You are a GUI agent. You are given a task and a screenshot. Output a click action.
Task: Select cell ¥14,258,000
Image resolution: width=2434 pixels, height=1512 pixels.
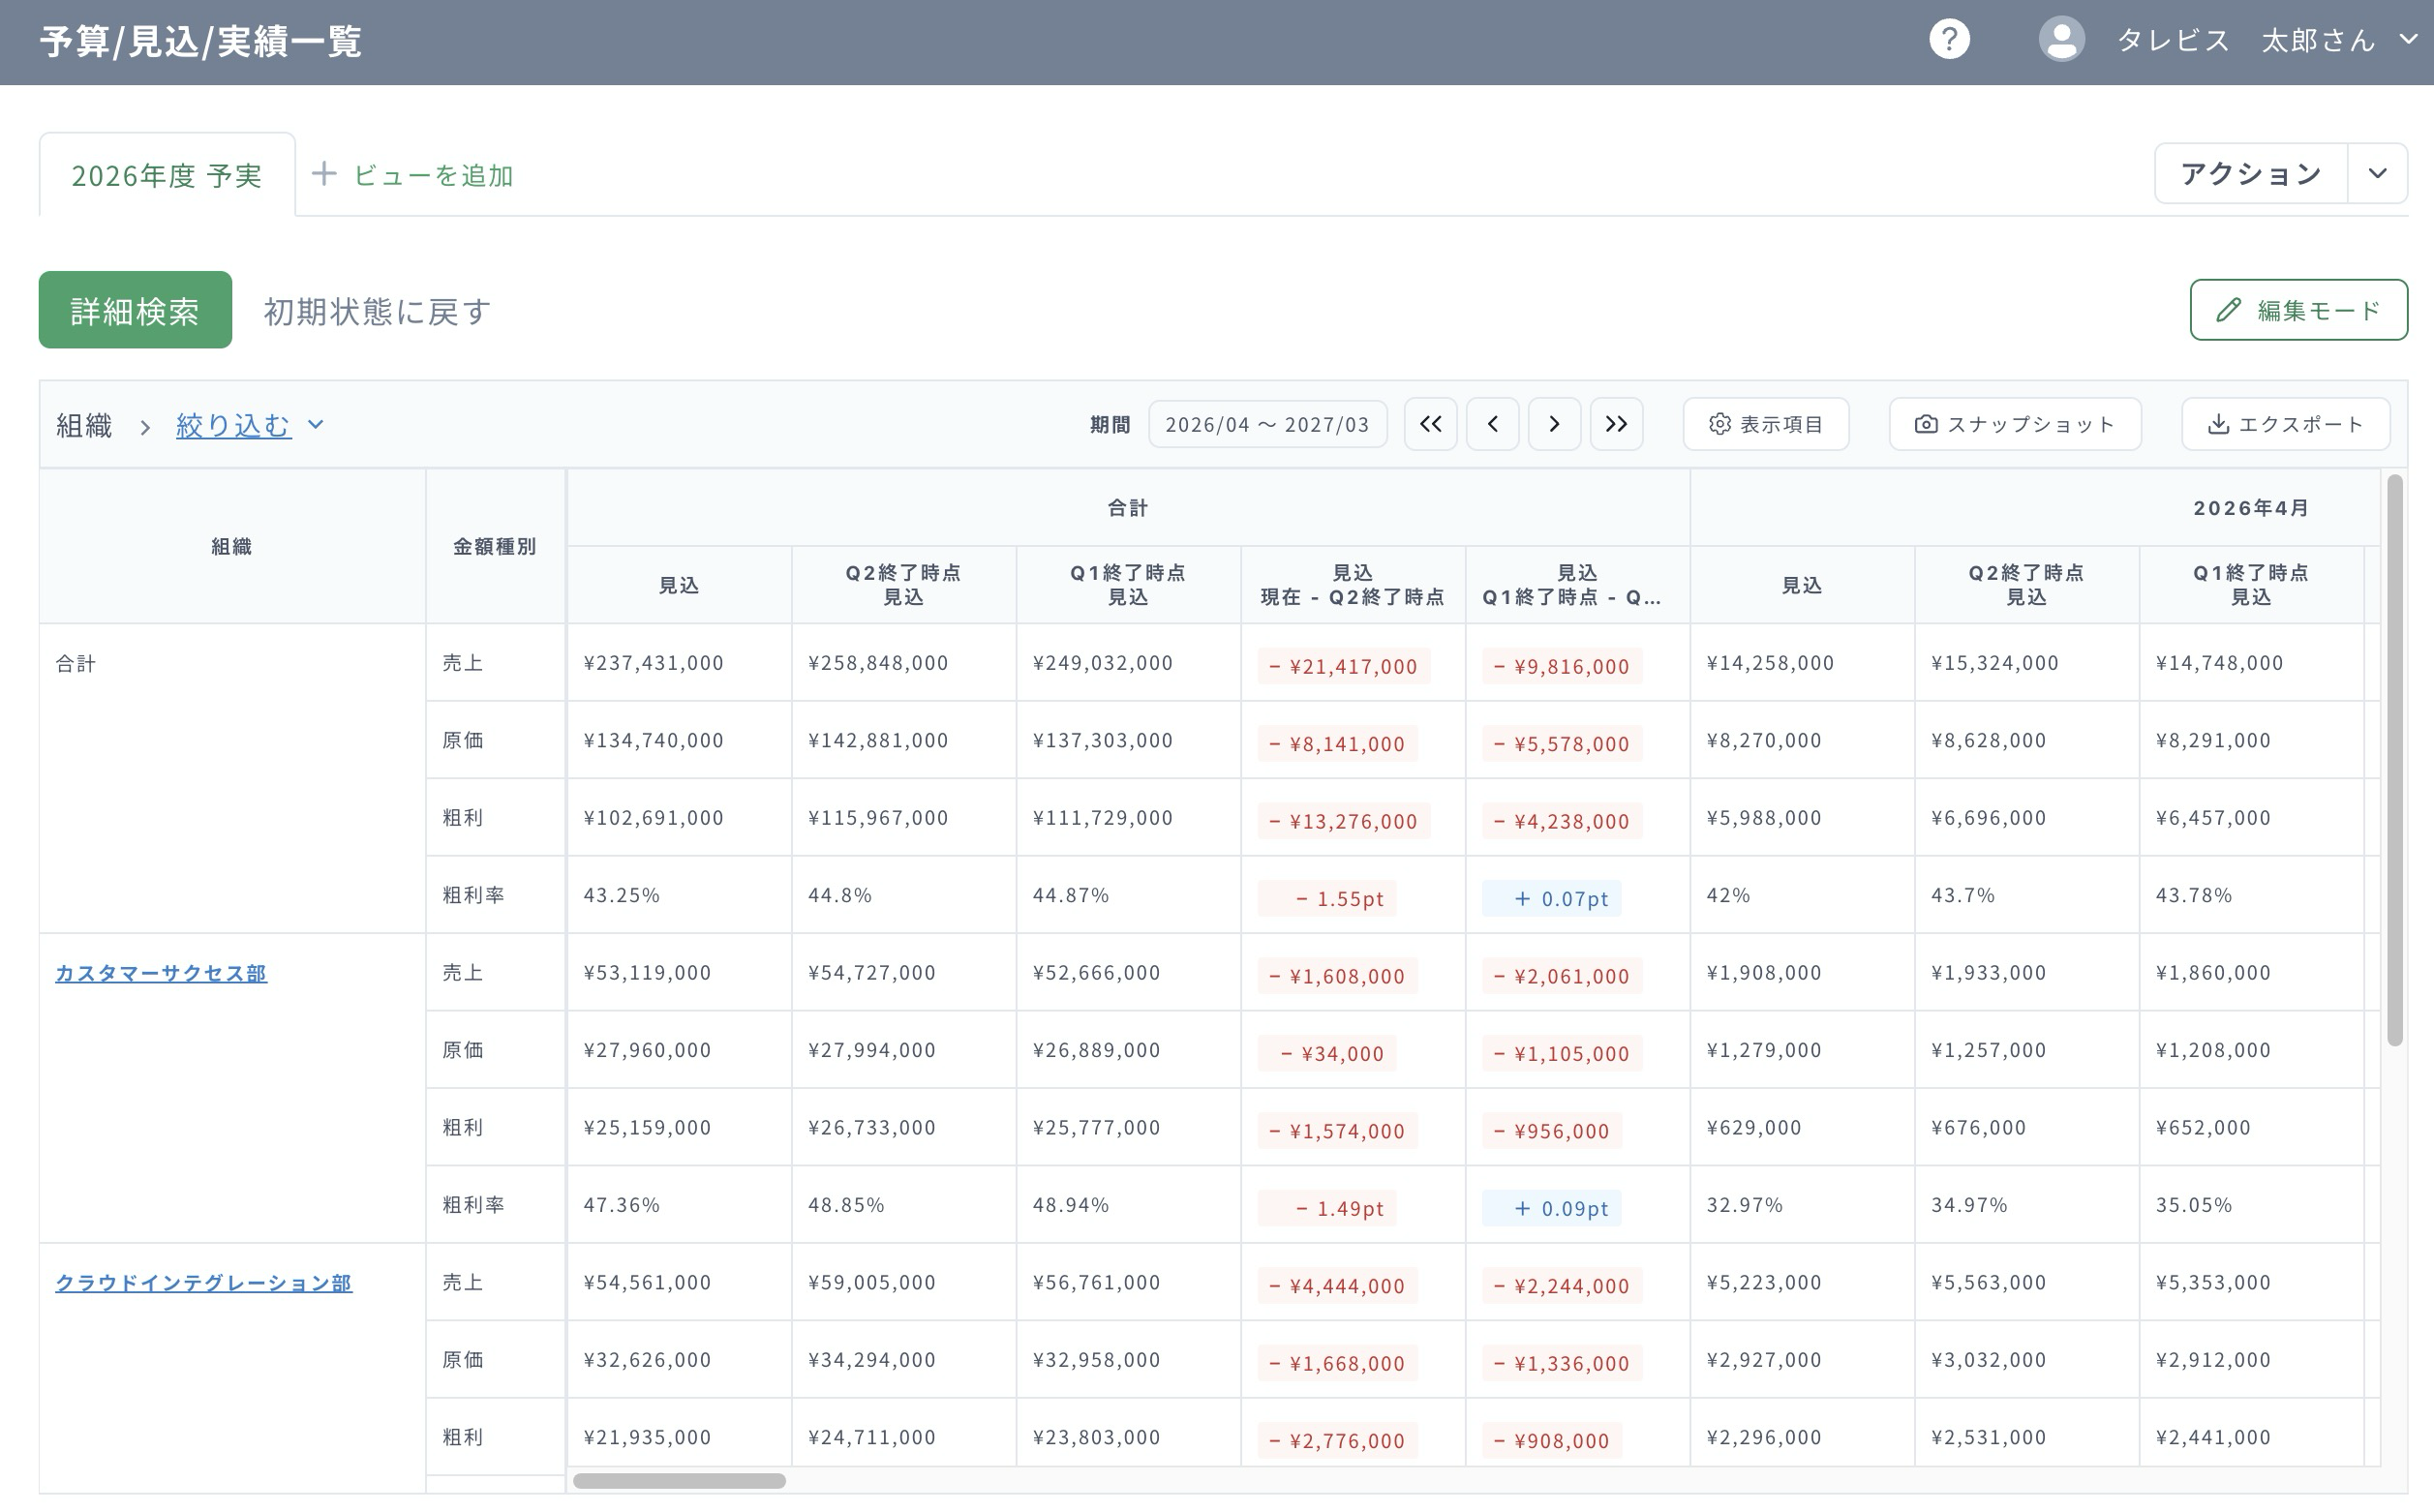pos(1802,663)
